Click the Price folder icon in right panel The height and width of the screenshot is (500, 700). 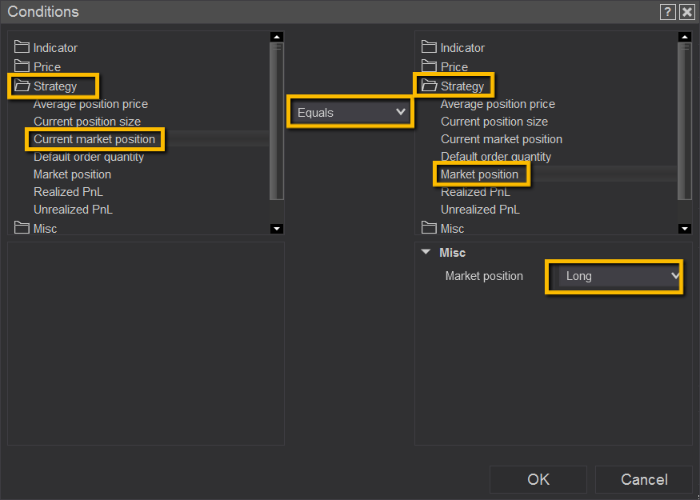[429, 66]
